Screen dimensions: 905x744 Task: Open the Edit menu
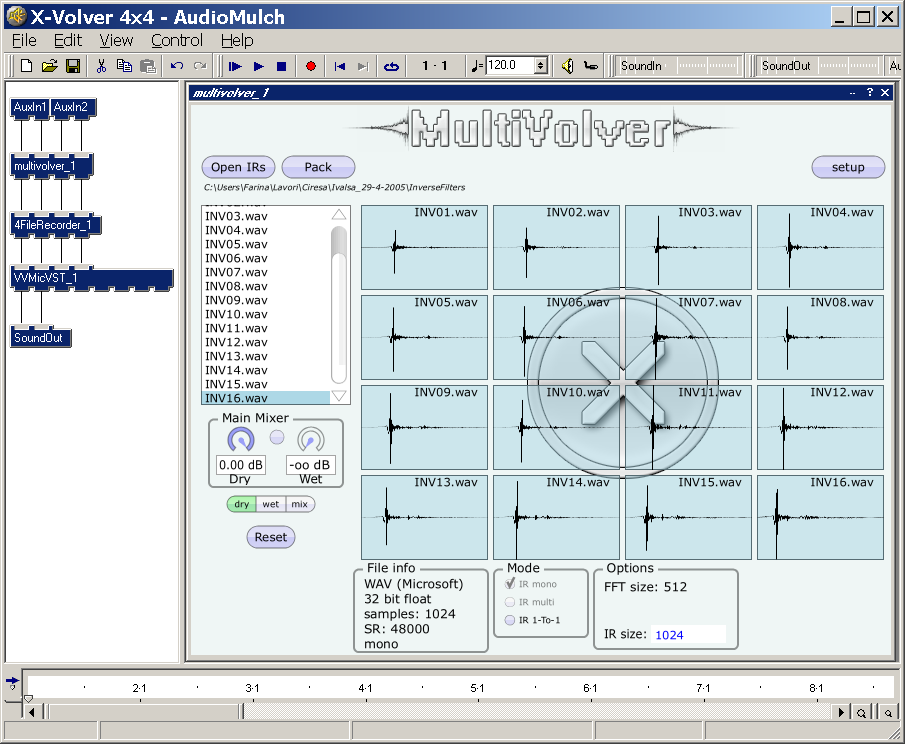click(x=68, y=40)
